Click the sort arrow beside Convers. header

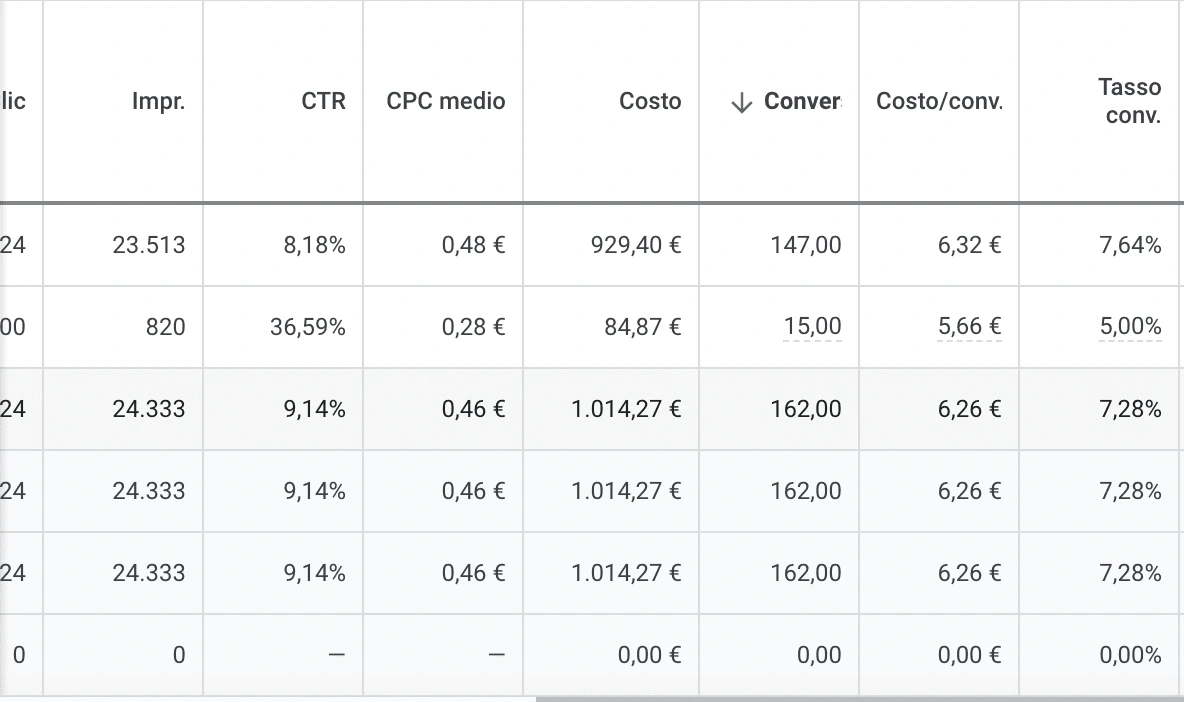point(742,103)
